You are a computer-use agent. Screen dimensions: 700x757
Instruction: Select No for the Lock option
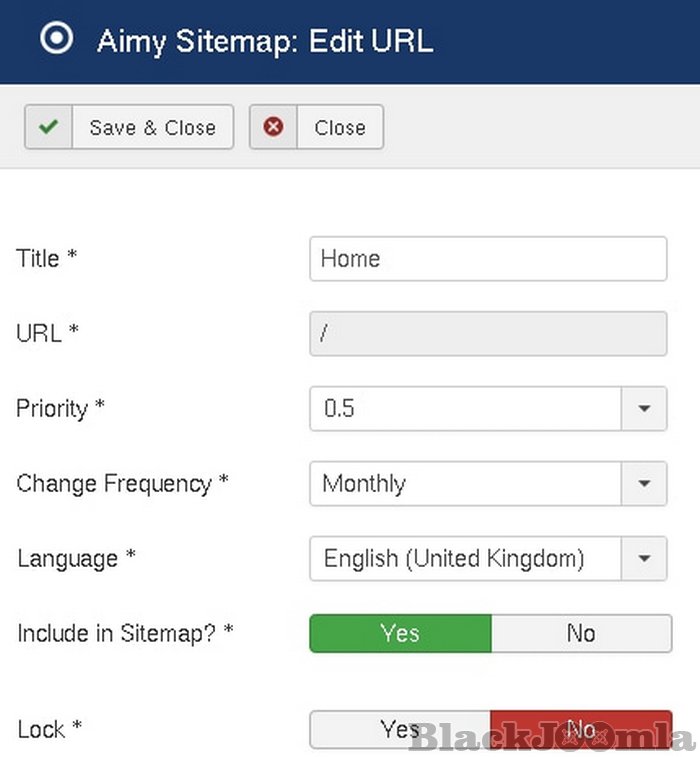click(x=581, y=730)
